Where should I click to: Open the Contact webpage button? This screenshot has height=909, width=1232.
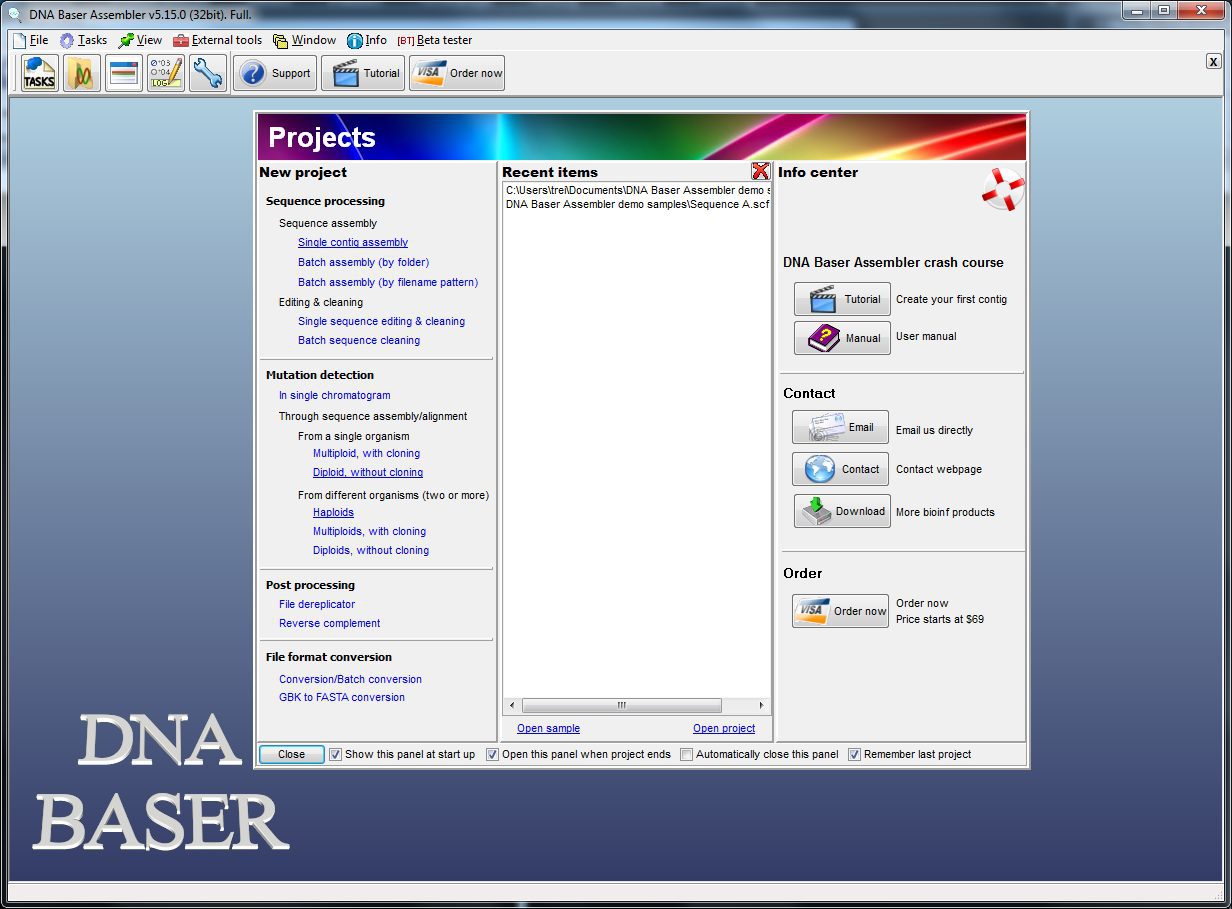840,469
